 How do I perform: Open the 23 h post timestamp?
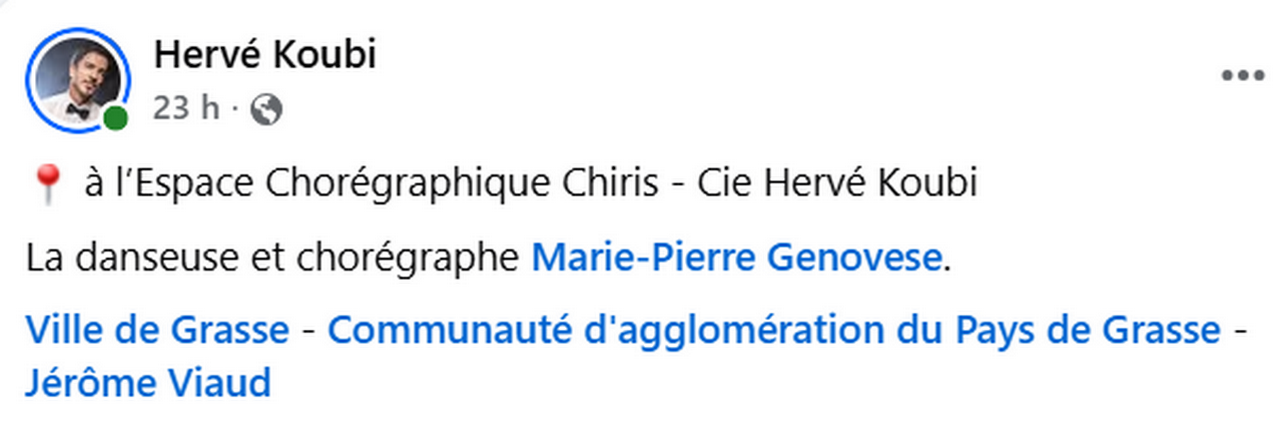187,108
